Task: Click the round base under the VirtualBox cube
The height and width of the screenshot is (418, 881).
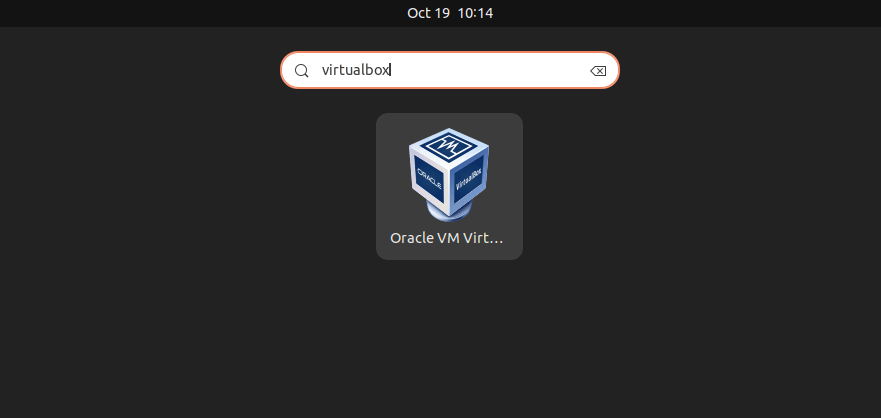Action: (x=449, y=212)
